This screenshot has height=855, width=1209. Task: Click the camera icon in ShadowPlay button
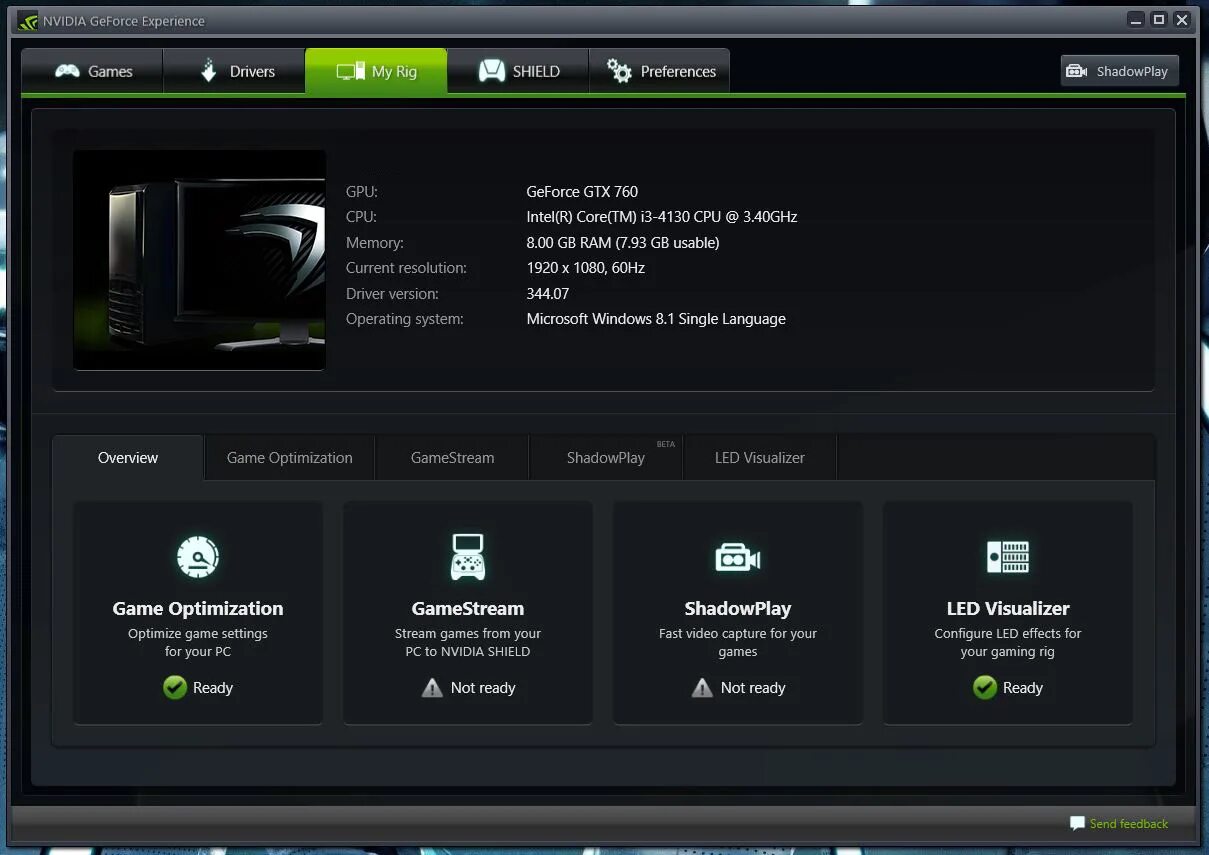pyautogui.click(x=1077, y=71)
